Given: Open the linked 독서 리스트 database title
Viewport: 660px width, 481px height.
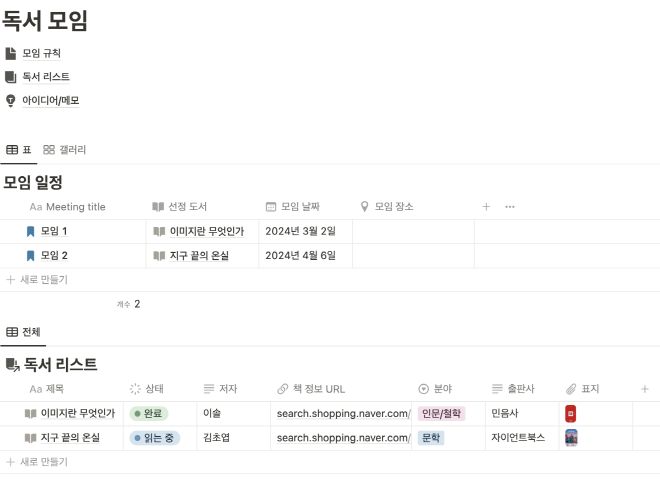Looking at the screenshot, I should [x=61, y=364].
